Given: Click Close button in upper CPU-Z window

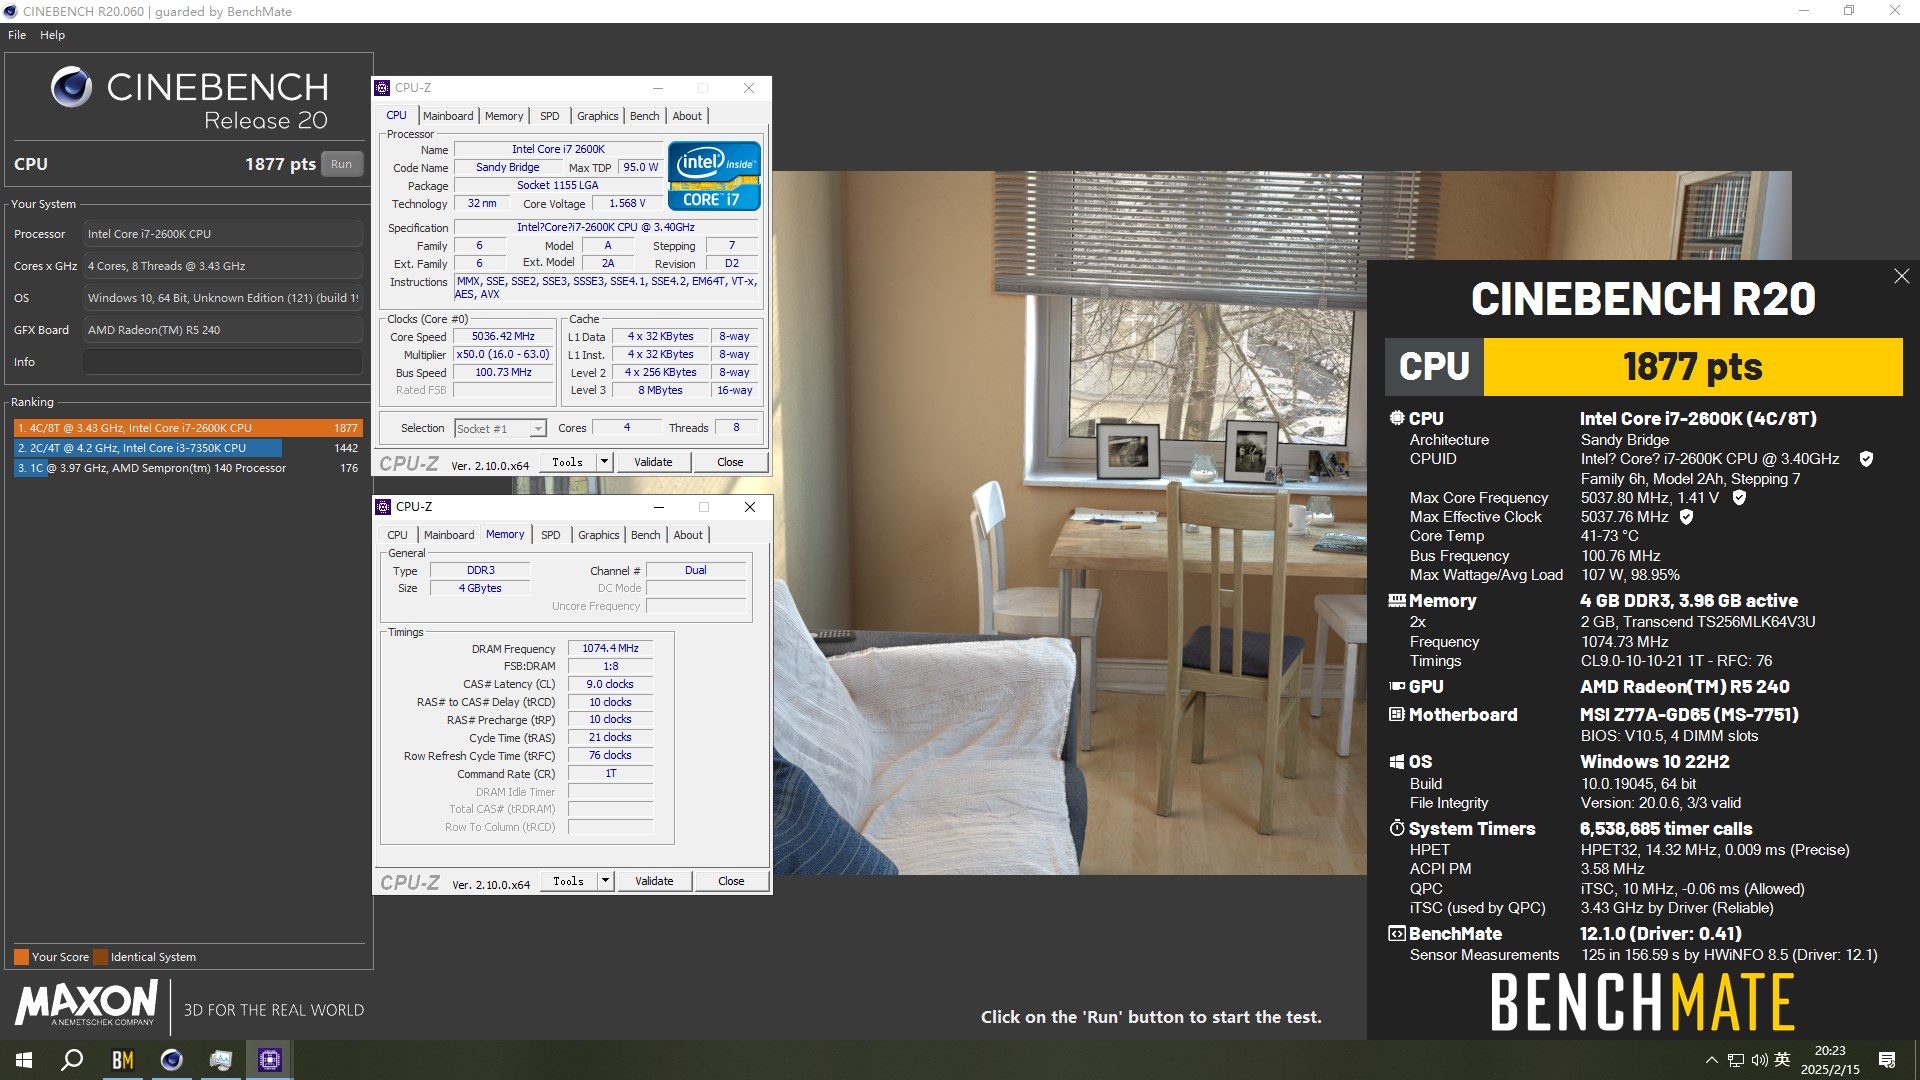Looking at the screenshot, I should (730, 462).
